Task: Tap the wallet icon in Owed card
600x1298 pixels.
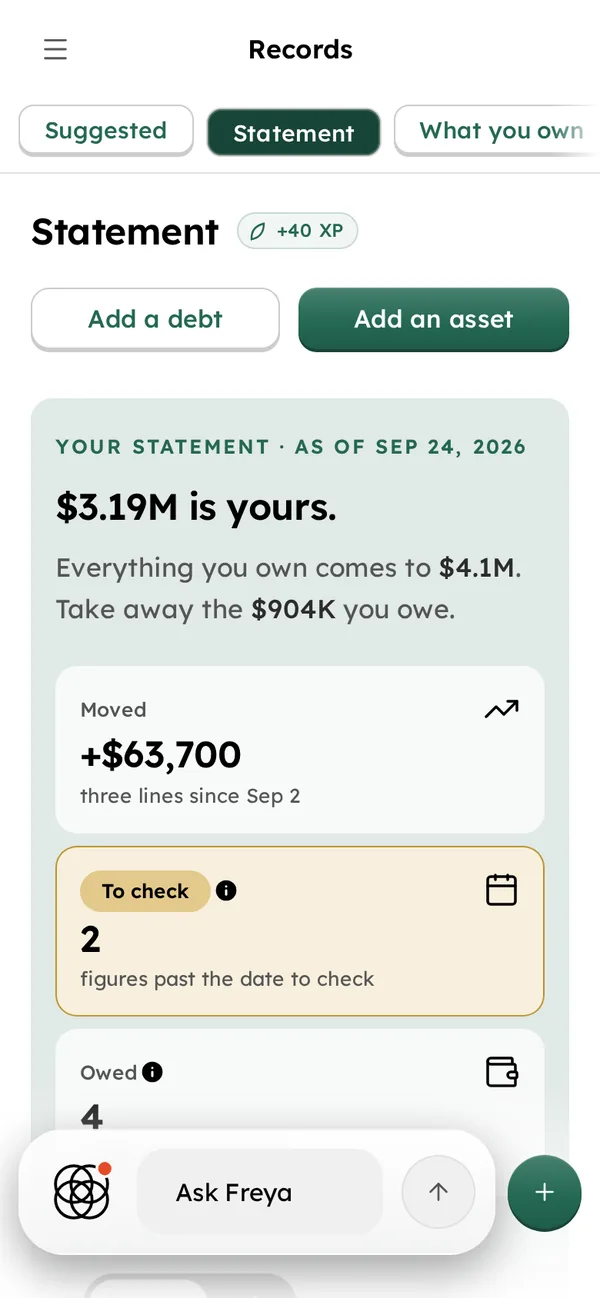Action: pos(501,1072)
